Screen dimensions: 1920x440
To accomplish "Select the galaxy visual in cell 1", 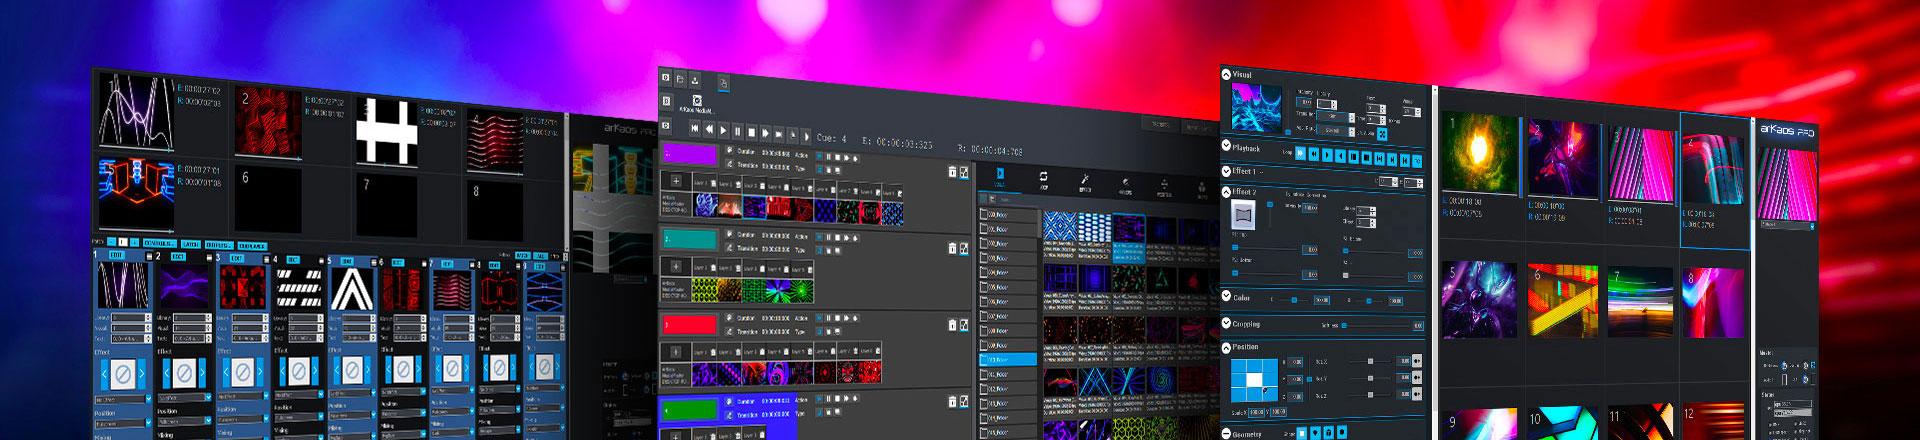I will [x=1478, y=152].
